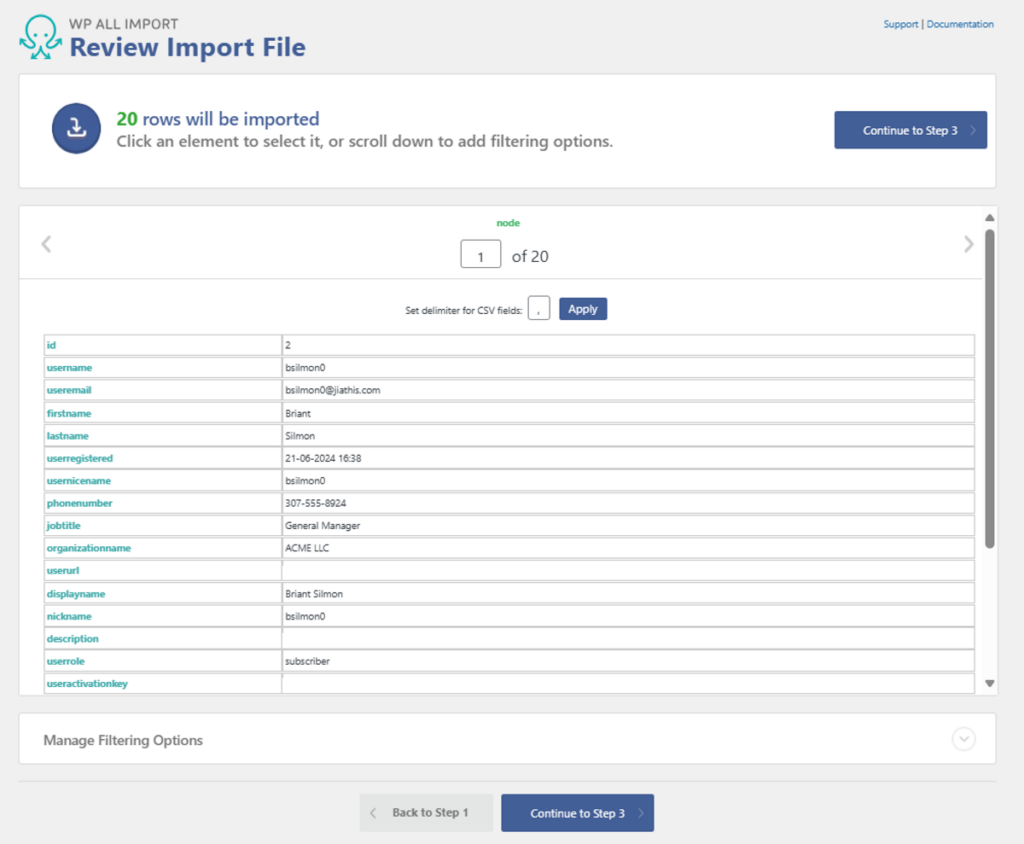
Task: Select the node element above the pagination
Action: [508, 223]
